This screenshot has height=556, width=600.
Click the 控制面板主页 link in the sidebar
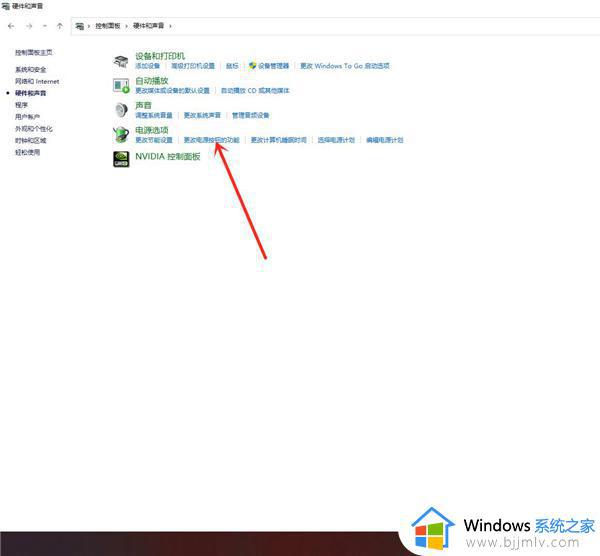pos(34,52)
